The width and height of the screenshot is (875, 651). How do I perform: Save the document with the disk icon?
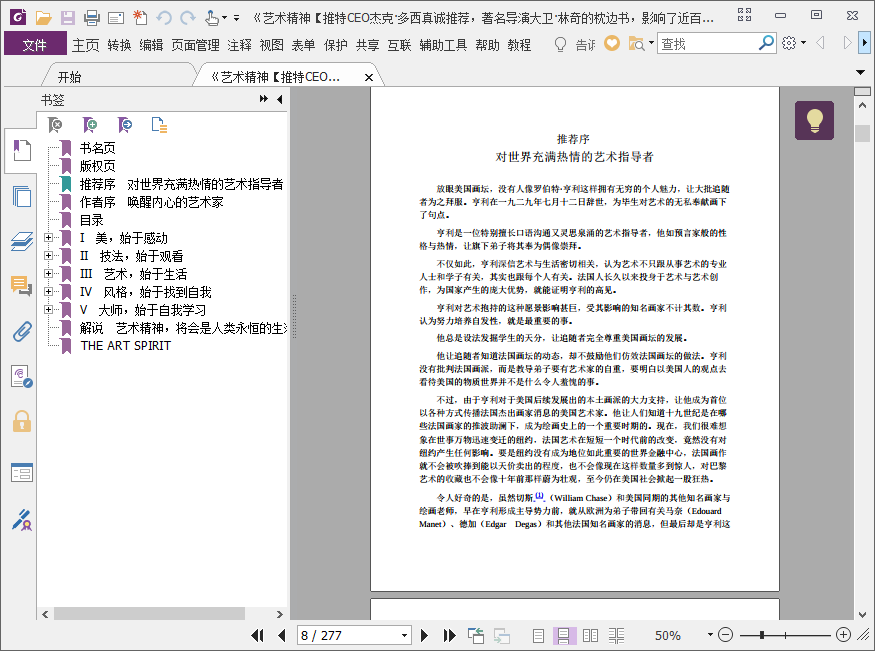click(x=68, y=18)
